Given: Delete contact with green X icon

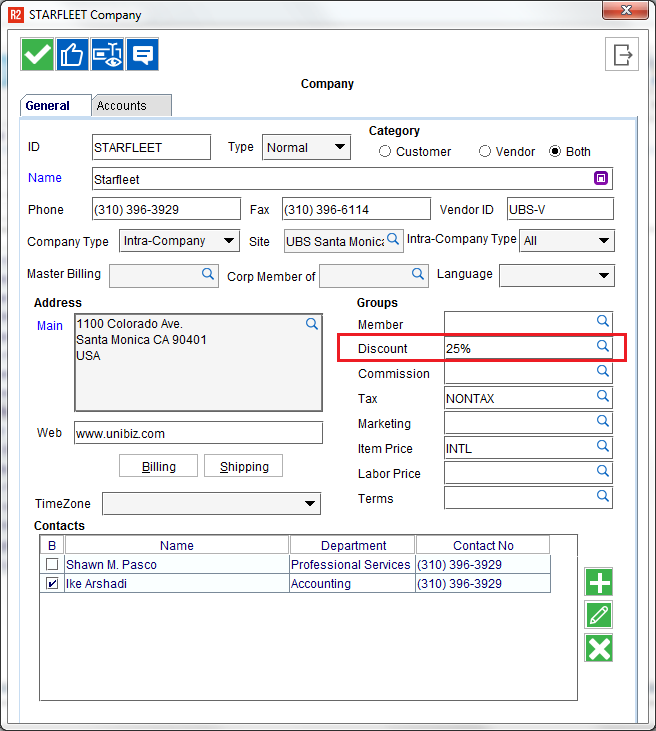Looking at the screenshot, I should (x=599, y=648).
